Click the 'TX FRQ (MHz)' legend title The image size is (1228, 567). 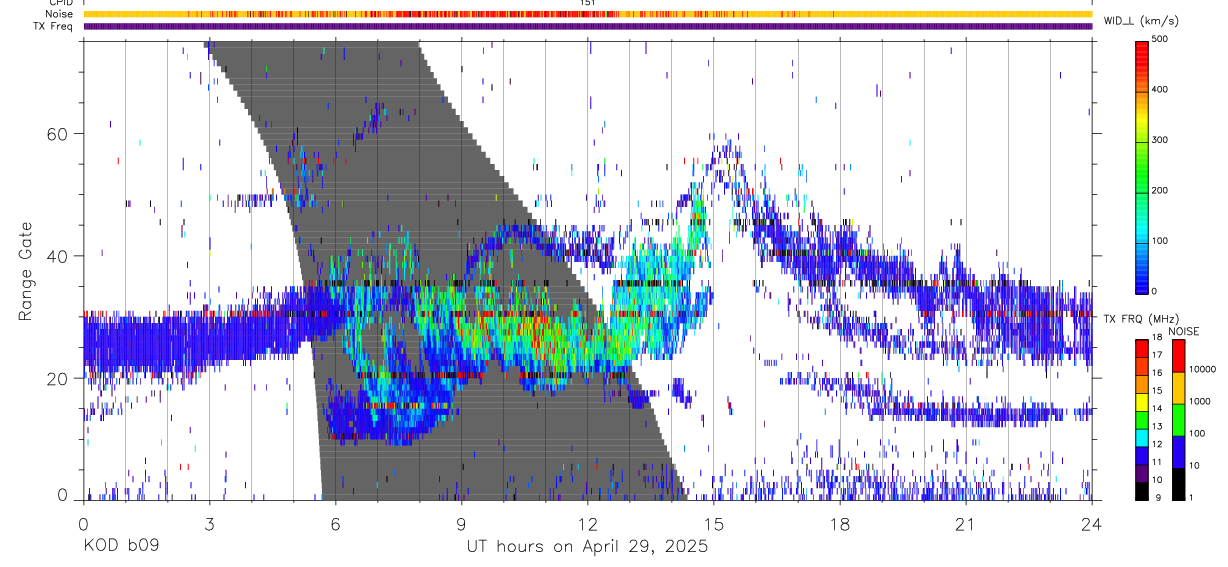point(1142,319)
